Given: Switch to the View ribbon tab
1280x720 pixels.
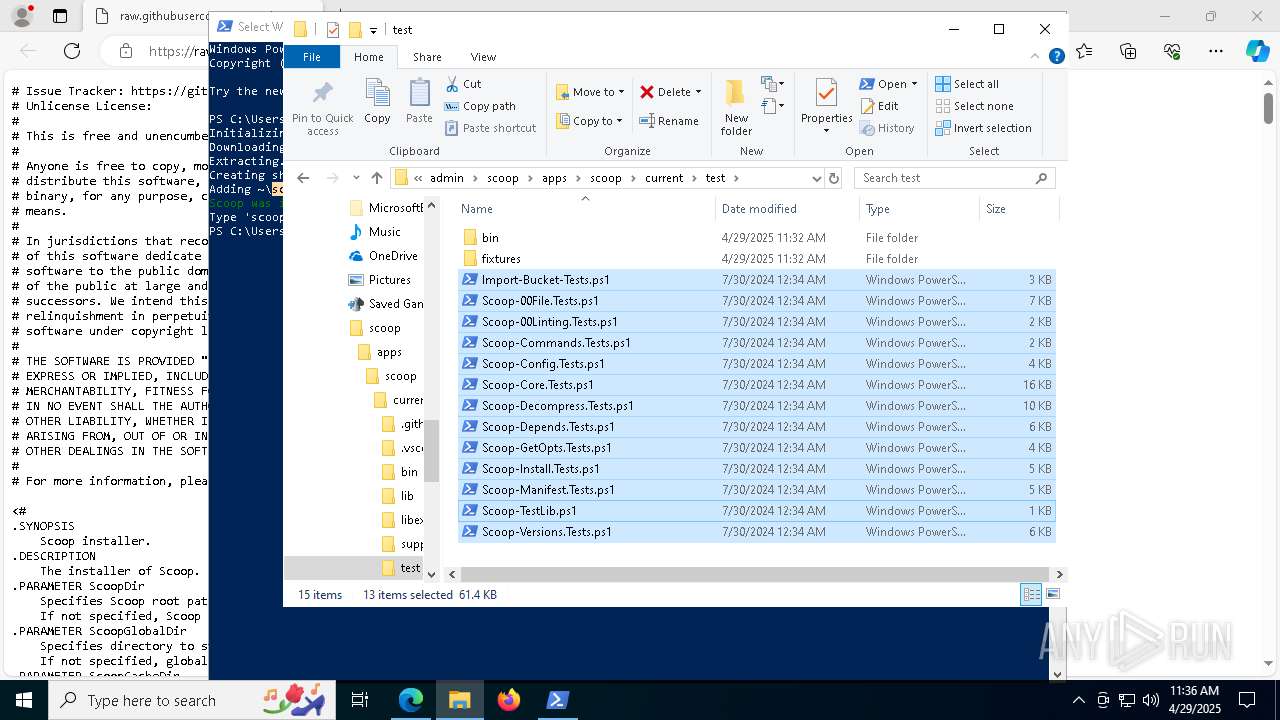Looking at the screenshot, I should (483, 57).
